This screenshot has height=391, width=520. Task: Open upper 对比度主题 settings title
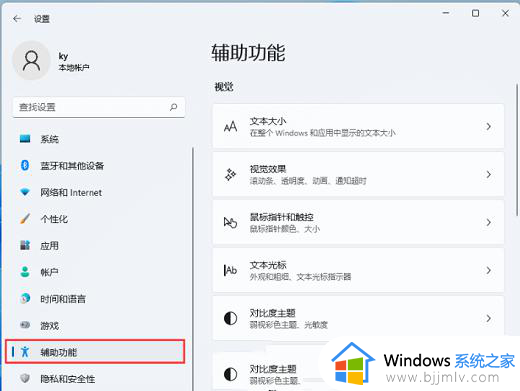point(273,313)
